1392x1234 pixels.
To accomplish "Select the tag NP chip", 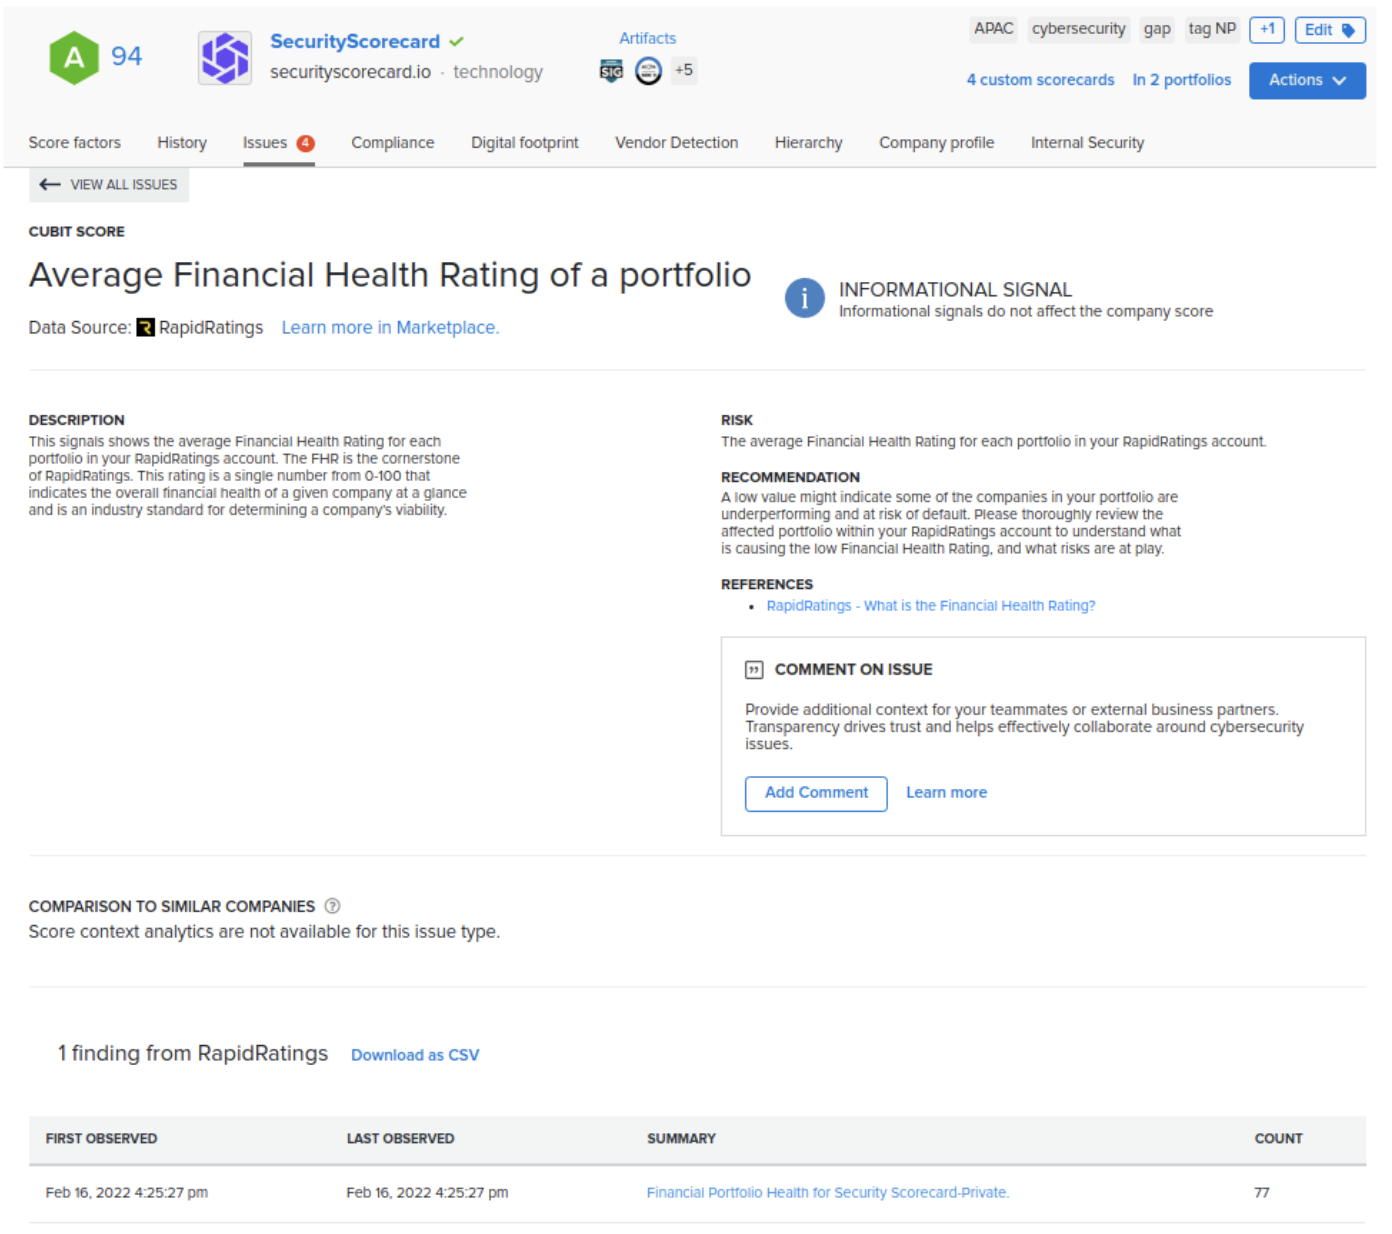I will point(1212,29).
